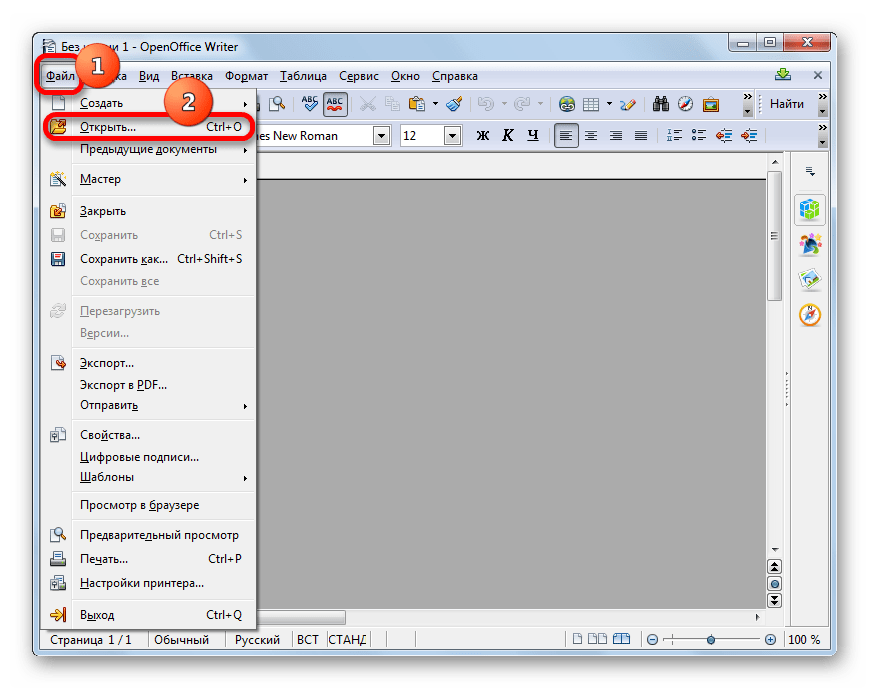This screenshot has height=689, width=870.
Task: Choose Экспорт... menu entry
Action: coord(149,363)
